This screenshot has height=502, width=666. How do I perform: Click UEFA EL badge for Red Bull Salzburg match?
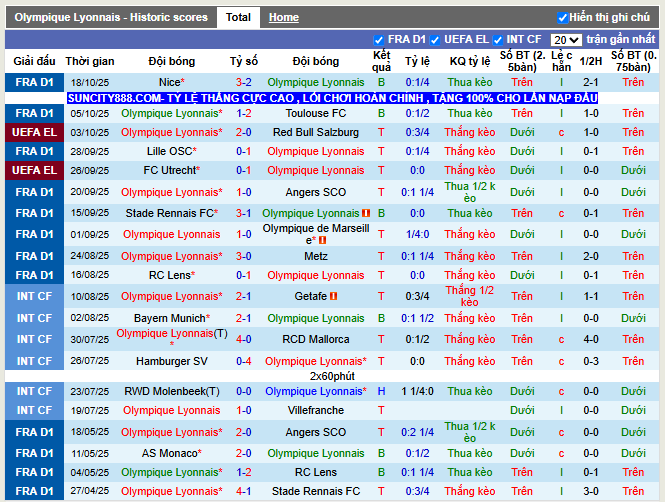coord(34,132)
